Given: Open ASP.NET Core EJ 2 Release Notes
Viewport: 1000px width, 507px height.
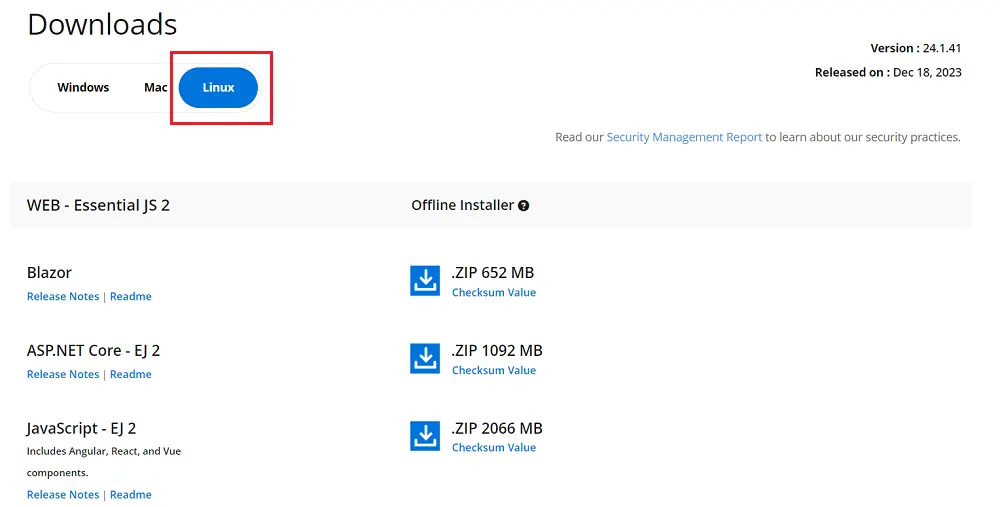Looking at the screenshot, I should pyautogui.click(x=63, y=374).
